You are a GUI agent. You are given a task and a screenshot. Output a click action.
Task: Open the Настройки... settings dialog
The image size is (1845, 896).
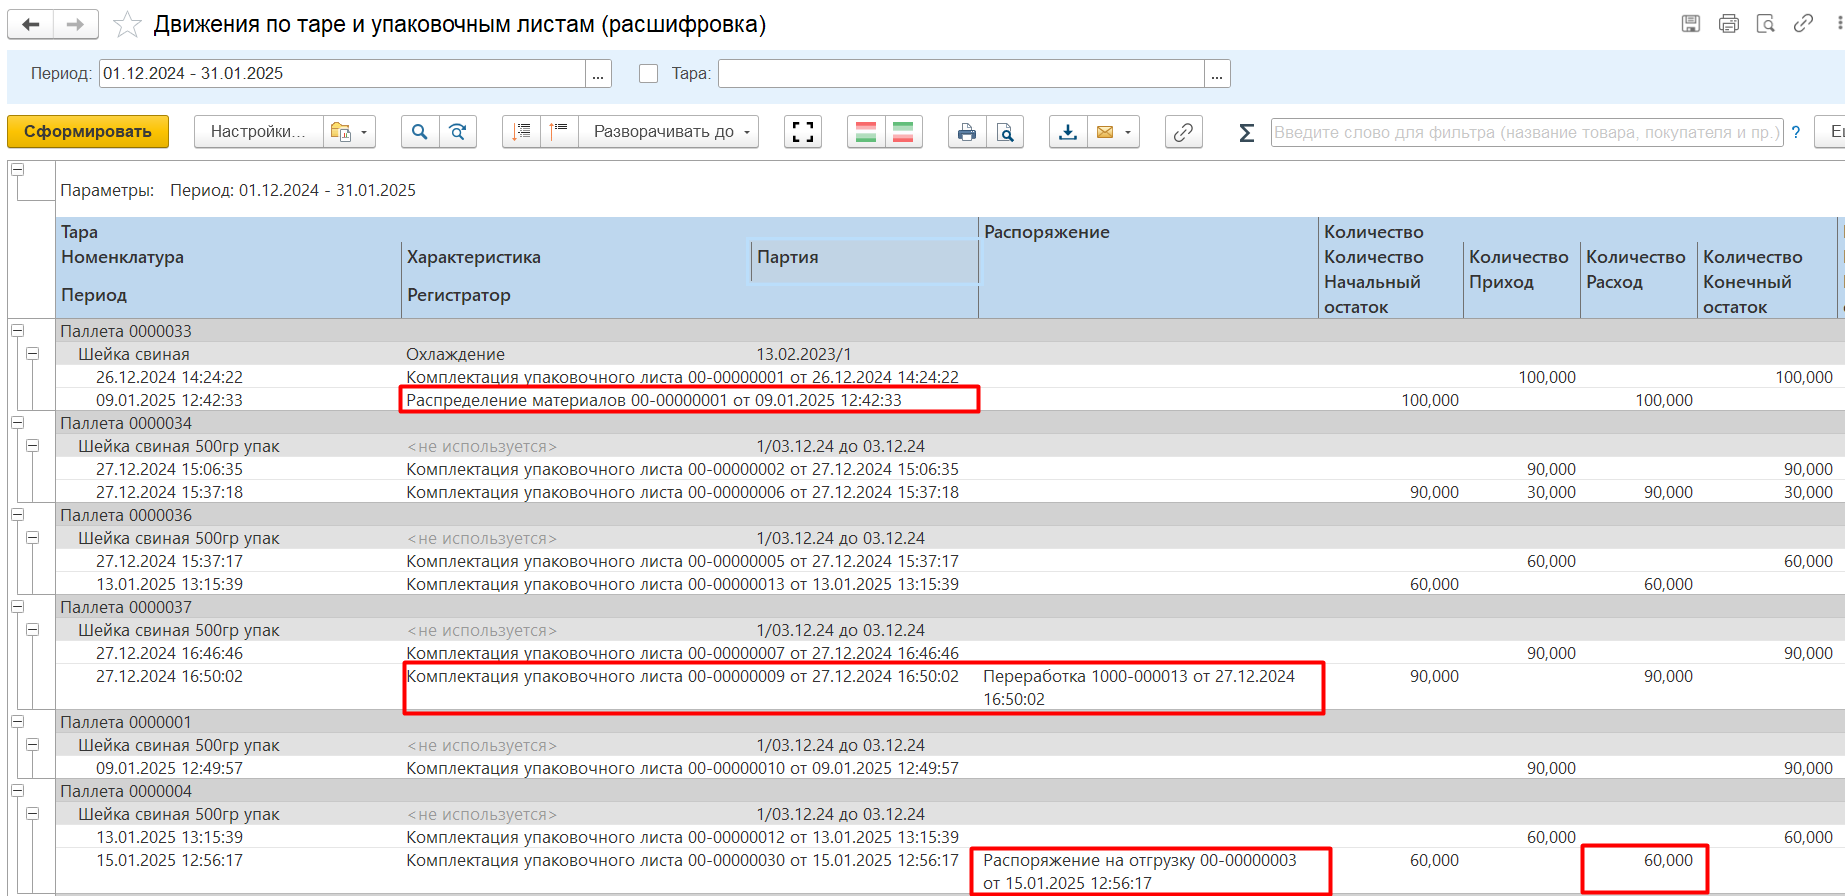[258, 132]
